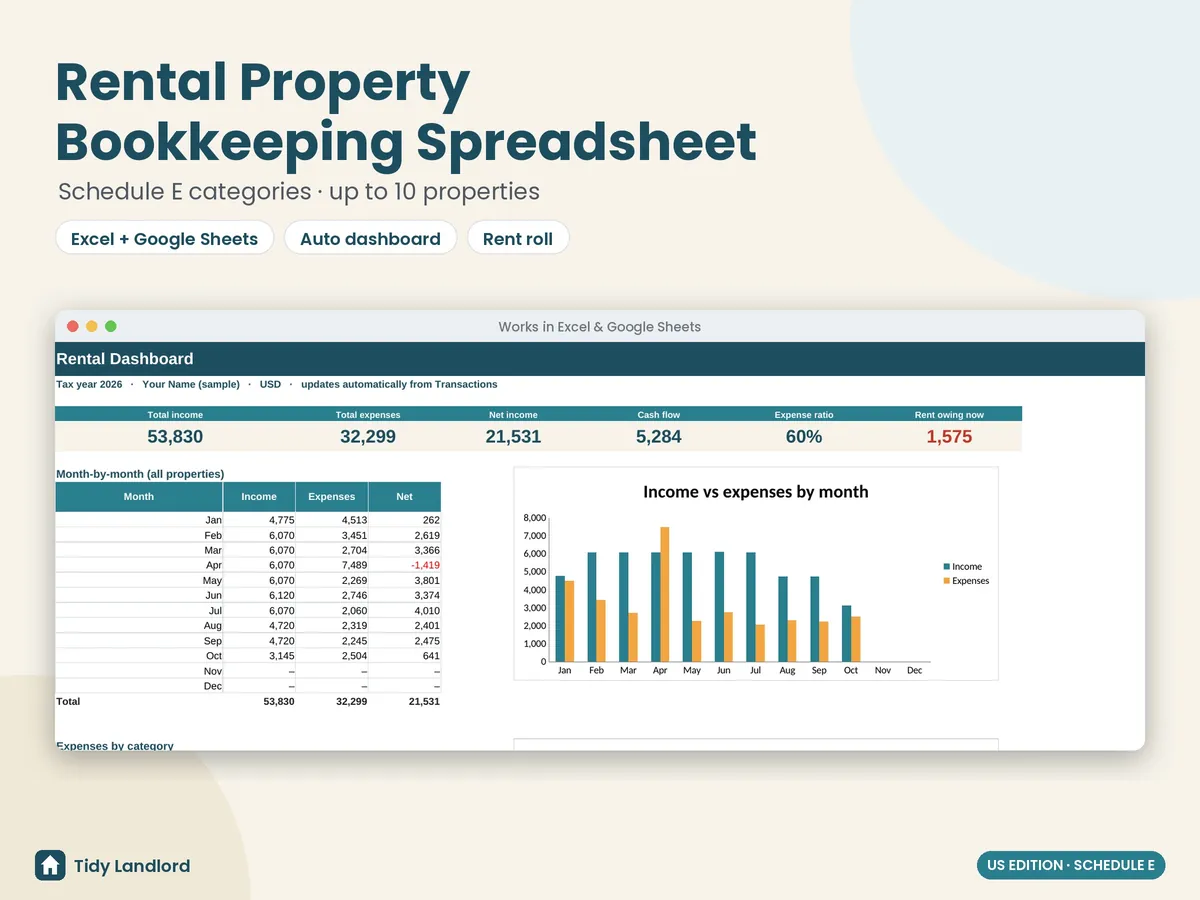Click the red window close dot

[x=72, y=326]
